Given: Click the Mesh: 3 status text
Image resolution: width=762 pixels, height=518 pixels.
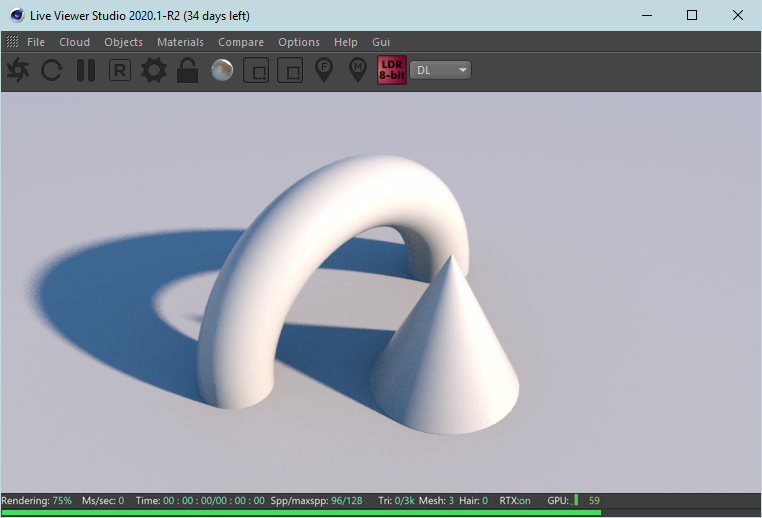Looking at the screenshot, I should pos(436,501).
